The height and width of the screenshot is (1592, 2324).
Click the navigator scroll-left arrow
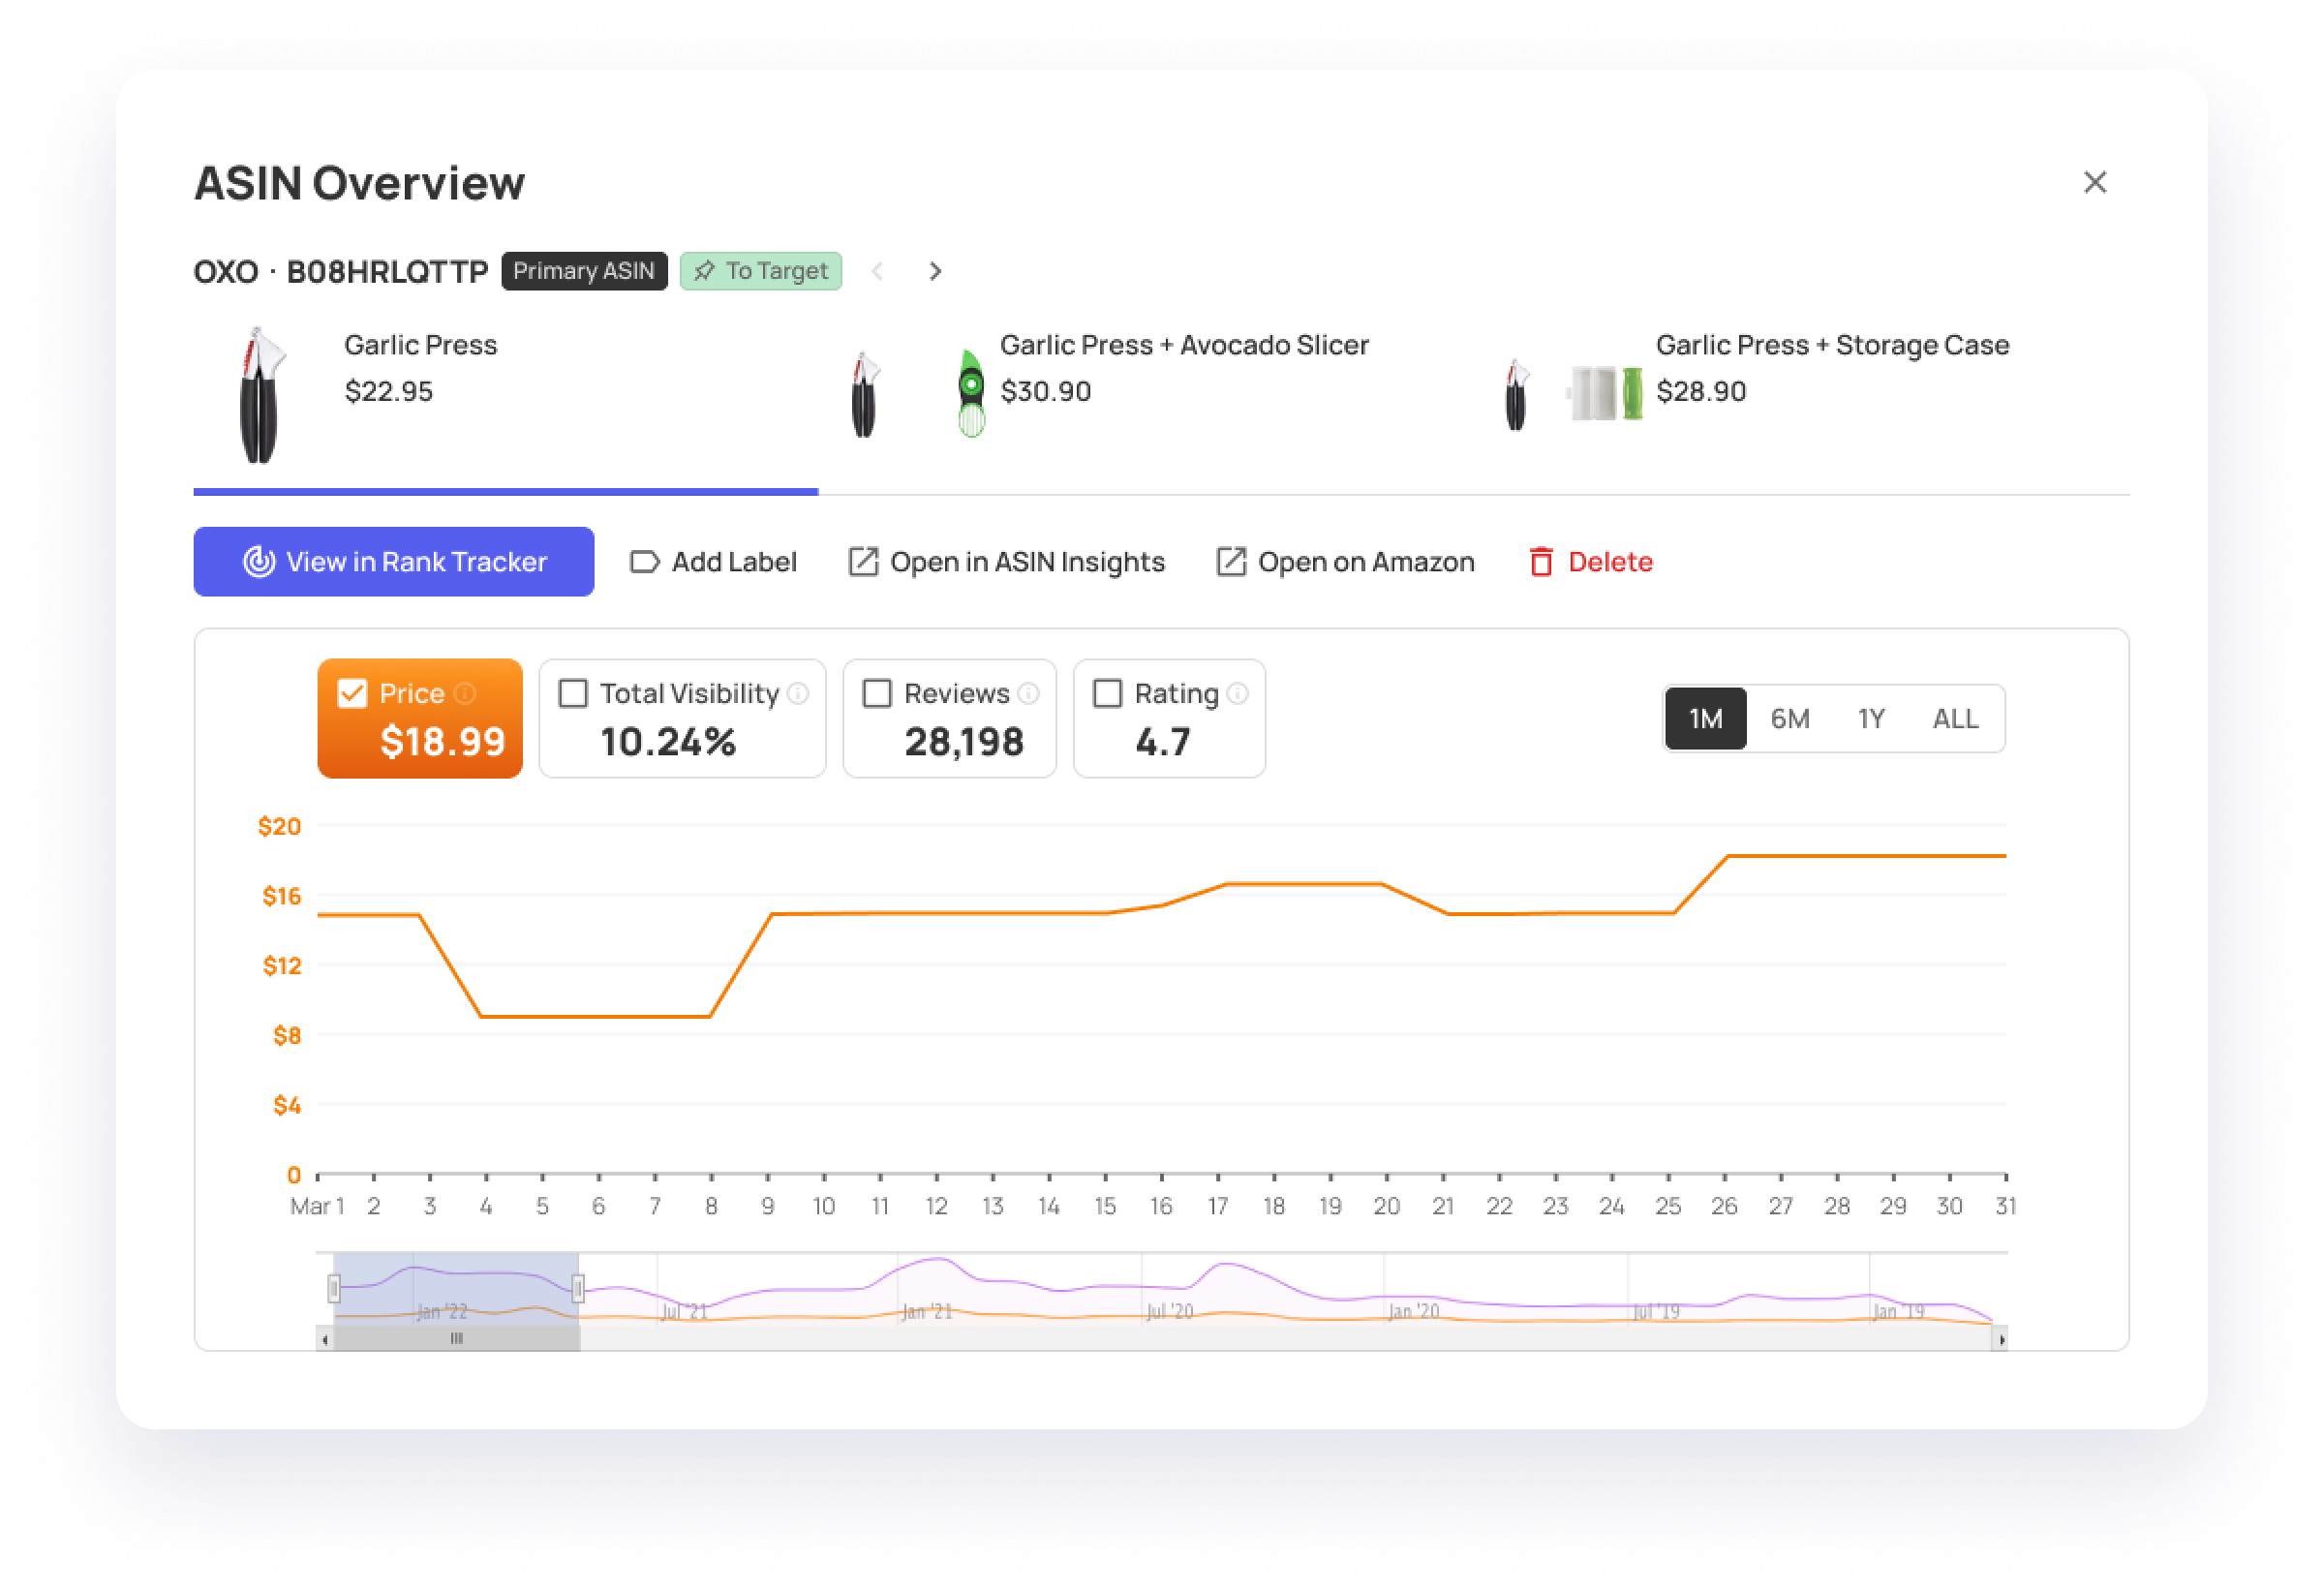[325, 1340]
